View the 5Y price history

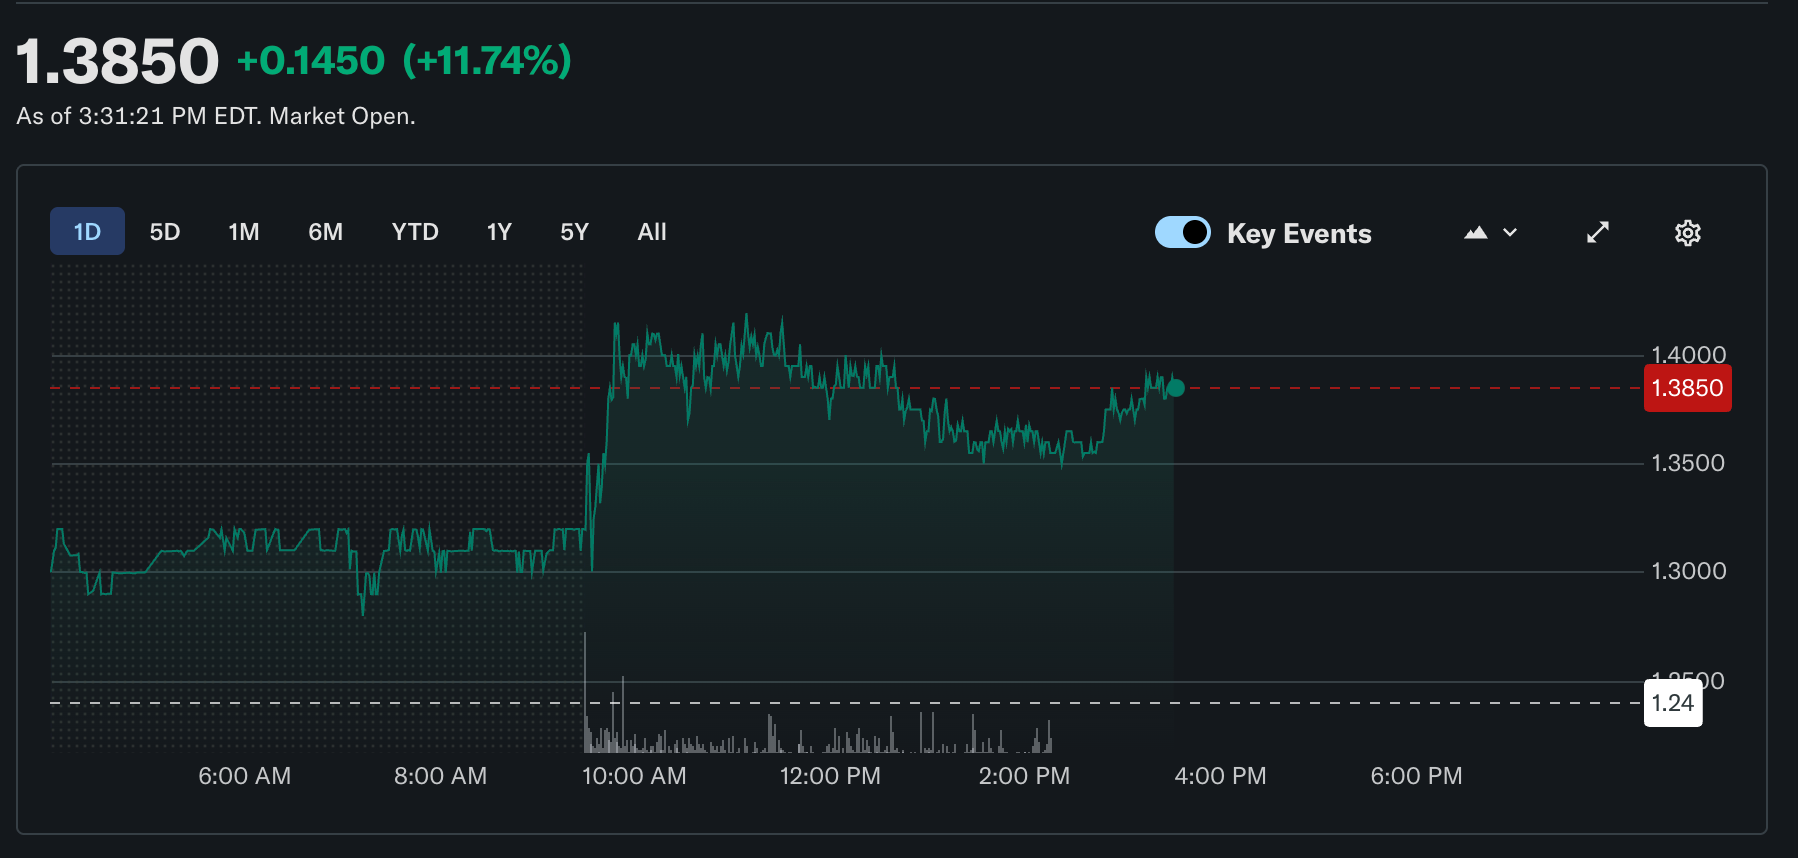pos(574,232)
